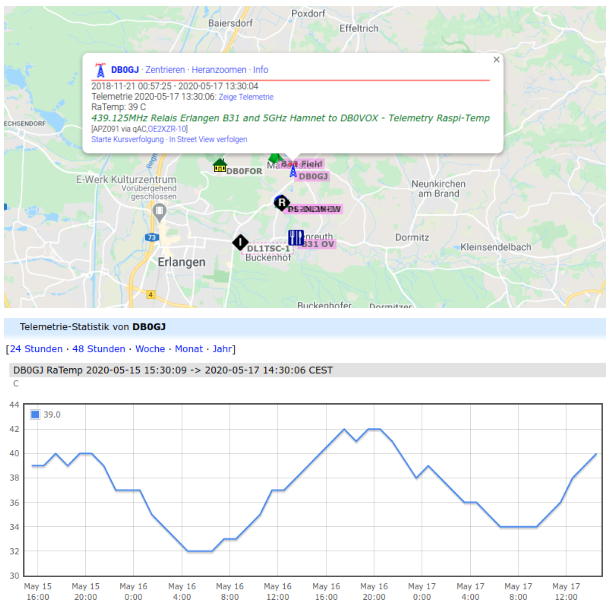The image size is (610, 606).
Task: Click the E-Werk Kulturzentrum grey place pin
Action: coord(160,212)
